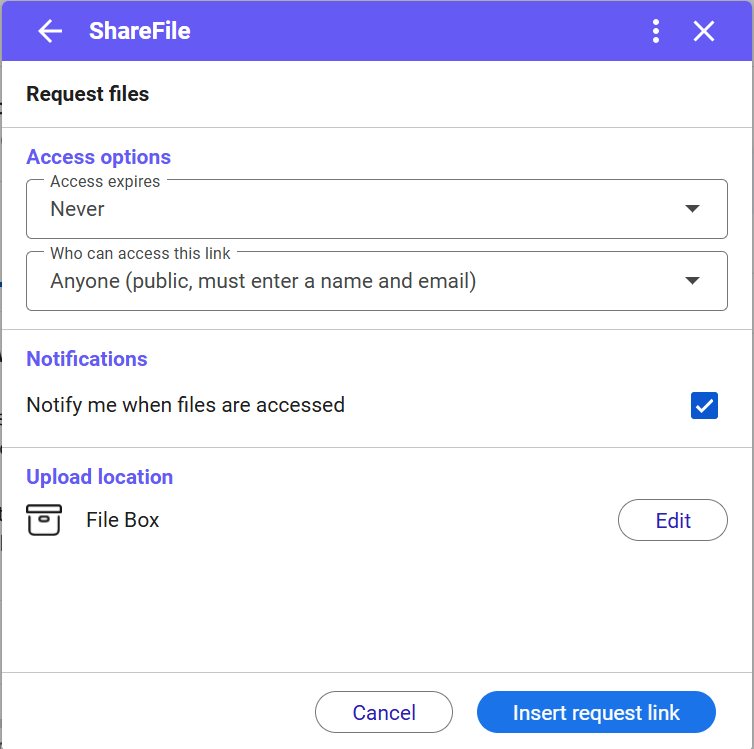Click the Edit upload location button
This screenshot has width=754, height=749.
pos(673,520)
